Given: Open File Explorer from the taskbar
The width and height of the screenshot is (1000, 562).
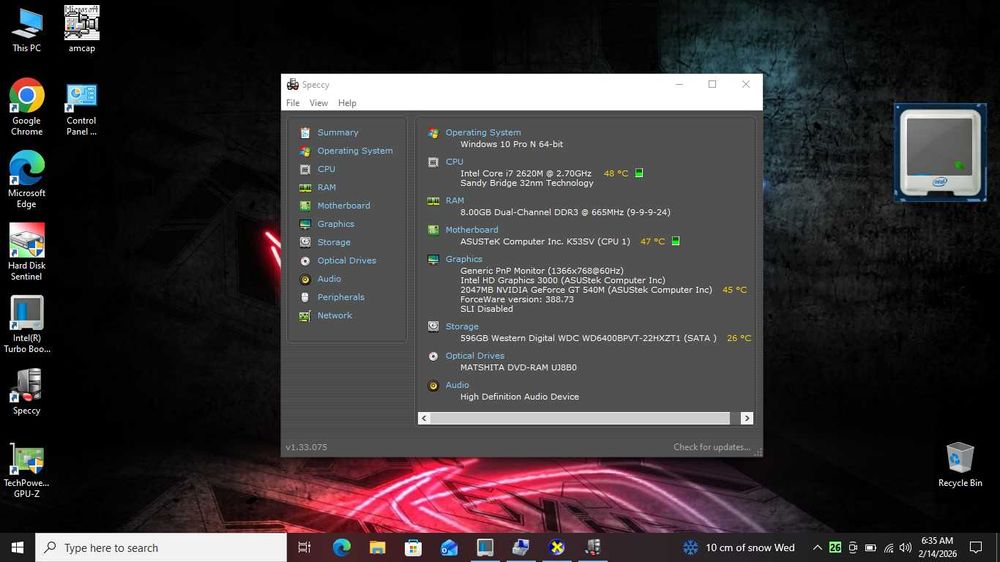Looking at the screenshot, I should [x=378, y=547].
